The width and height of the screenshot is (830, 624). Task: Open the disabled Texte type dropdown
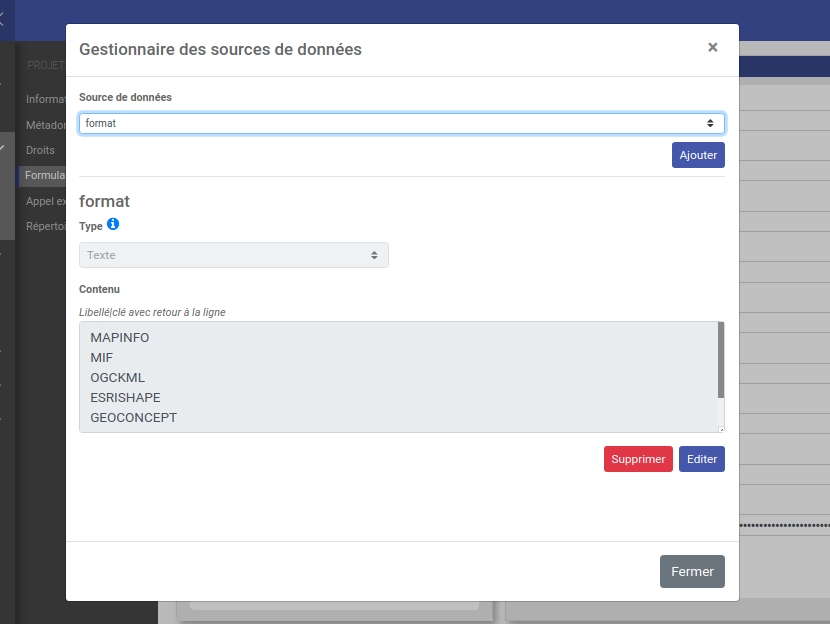coord(234,255)
